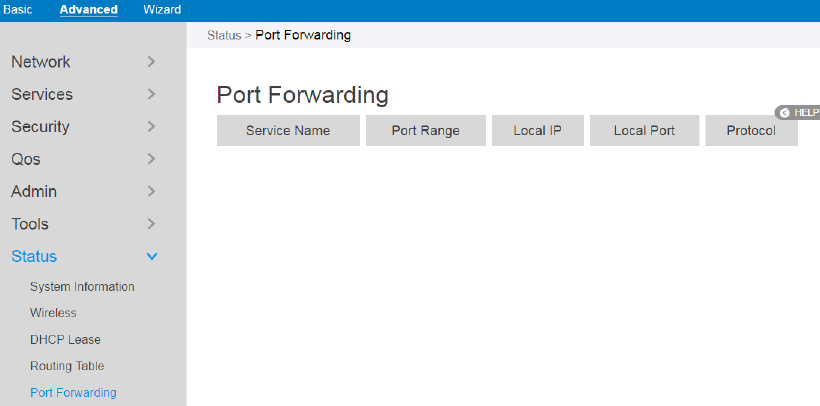820x406 pixels.
Task: Expand the Network menu chevron
Action: point(151,62)
